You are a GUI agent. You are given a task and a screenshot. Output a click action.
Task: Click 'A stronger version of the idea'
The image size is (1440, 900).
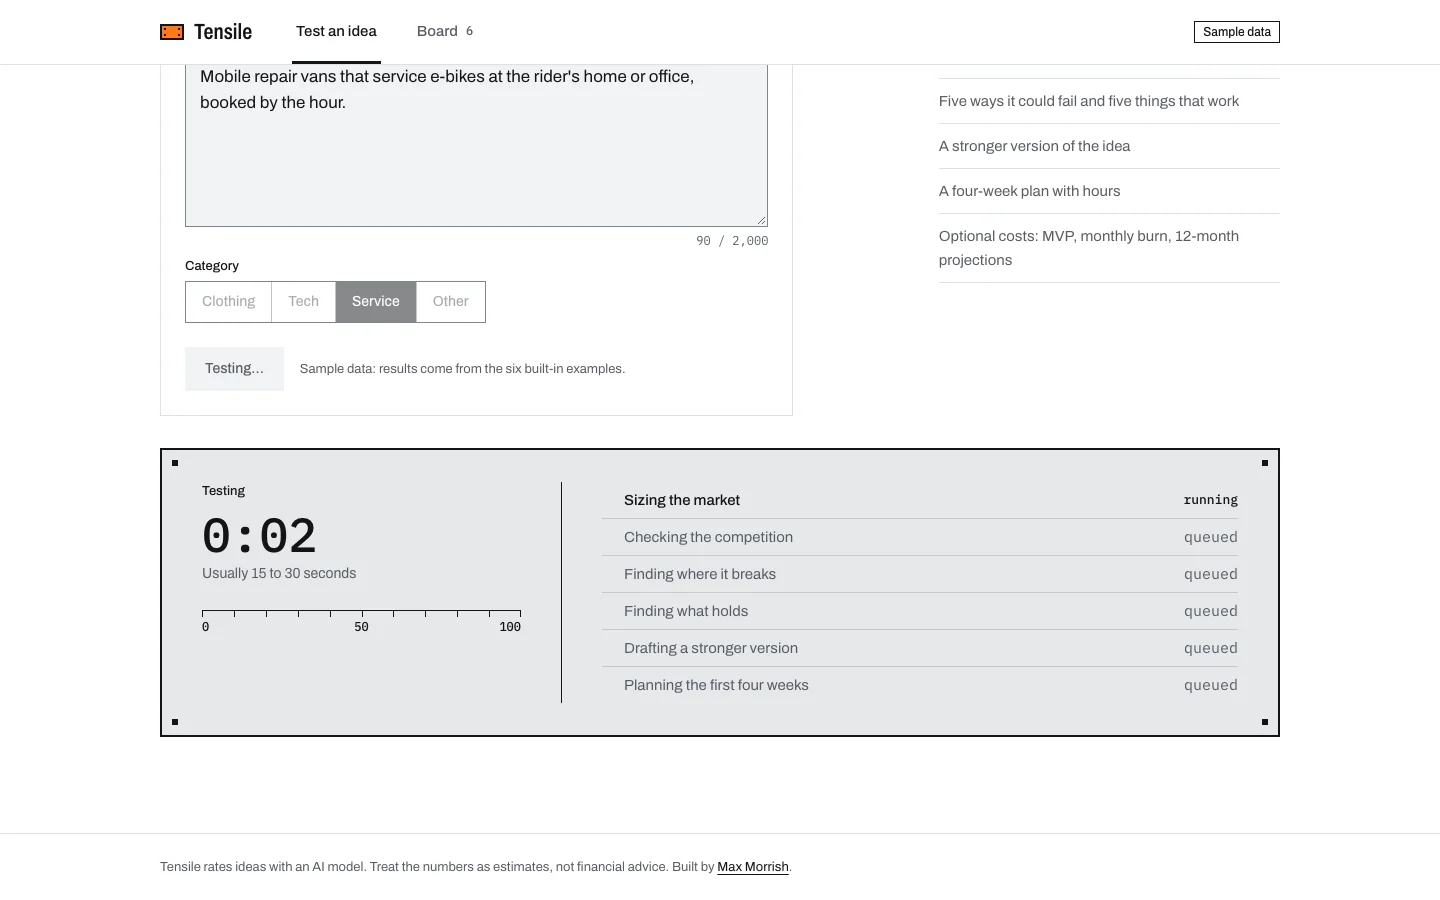[x=1109, y=146]
